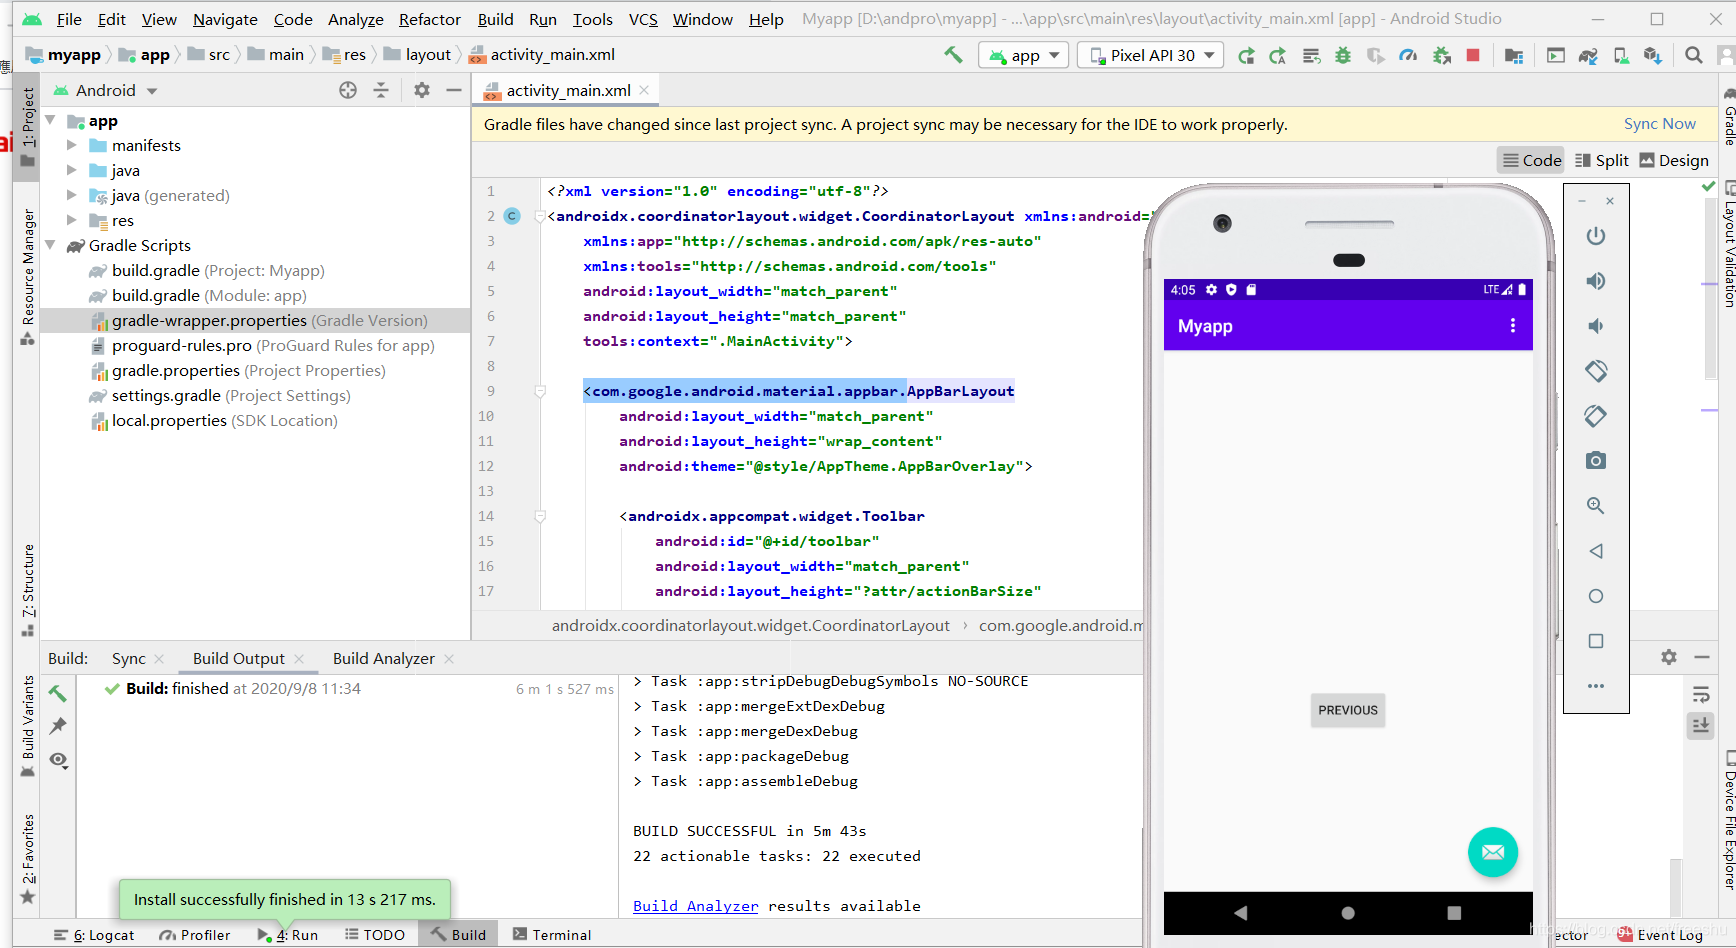Image resolution: width=1736 pixels, height=948 pixels.
Task: Click collapse all icon in Project panel
Action: (381, 90)
